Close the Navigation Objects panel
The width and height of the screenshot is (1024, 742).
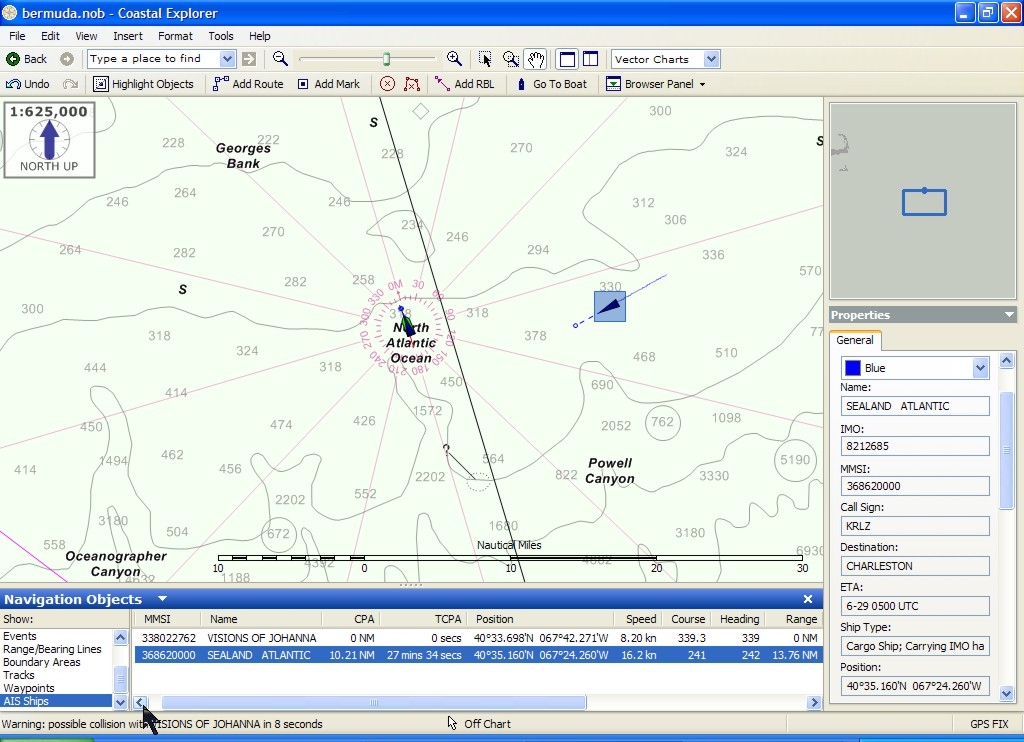click(x=808, y=599)
